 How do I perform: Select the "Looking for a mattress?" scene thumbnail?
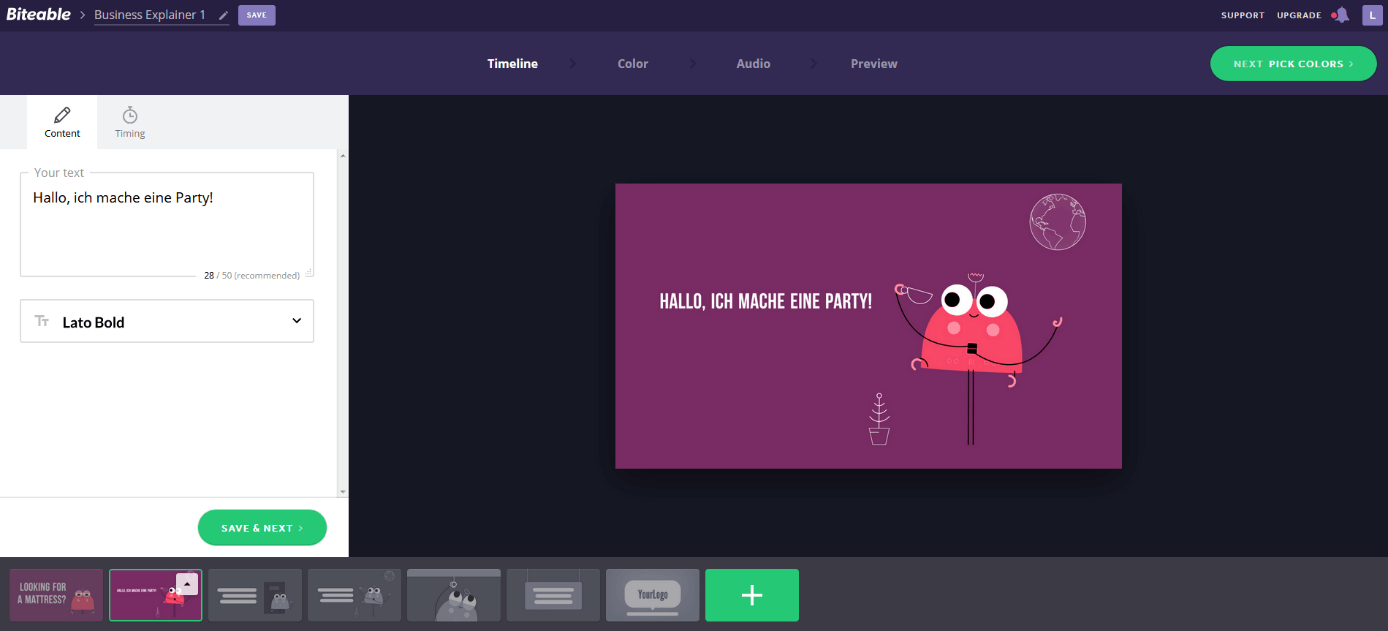click(x=56, y=595)
